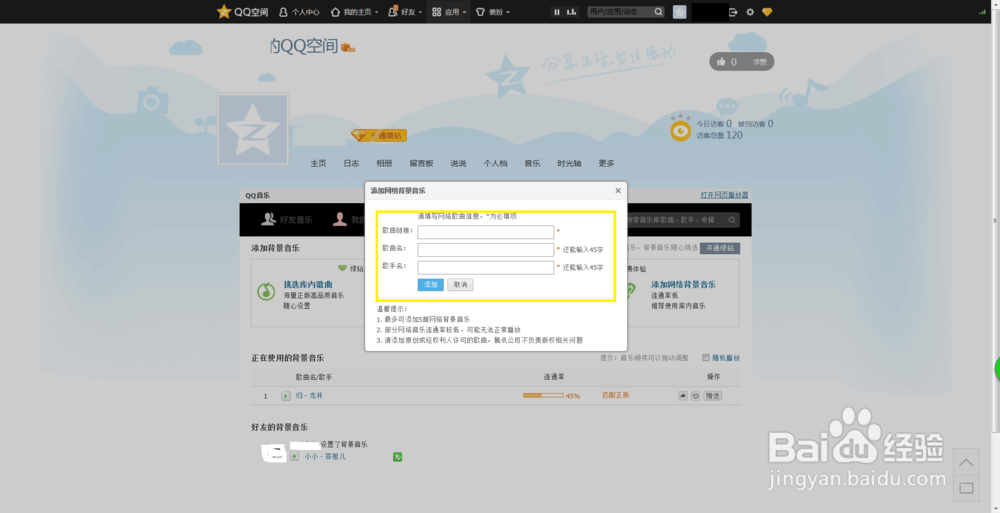The height and width of the screenshot is (513, 1000).
Task: Go to 相册 tab
Action: [384, 163]
